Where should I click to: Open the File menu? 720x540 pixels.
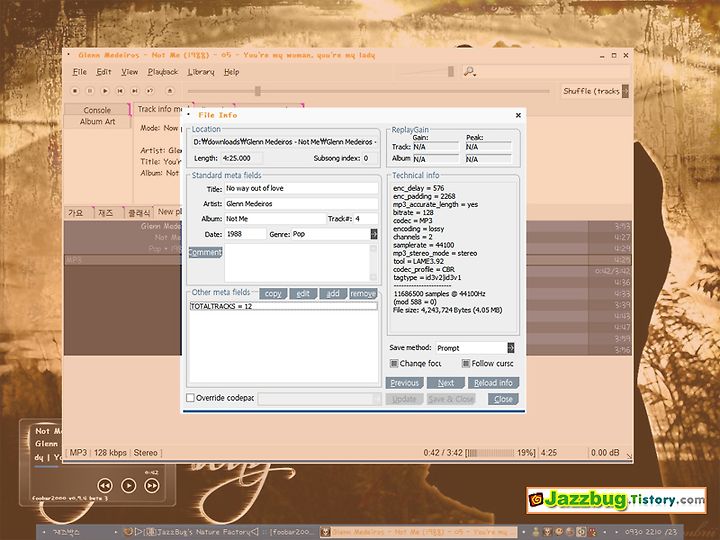80,72
